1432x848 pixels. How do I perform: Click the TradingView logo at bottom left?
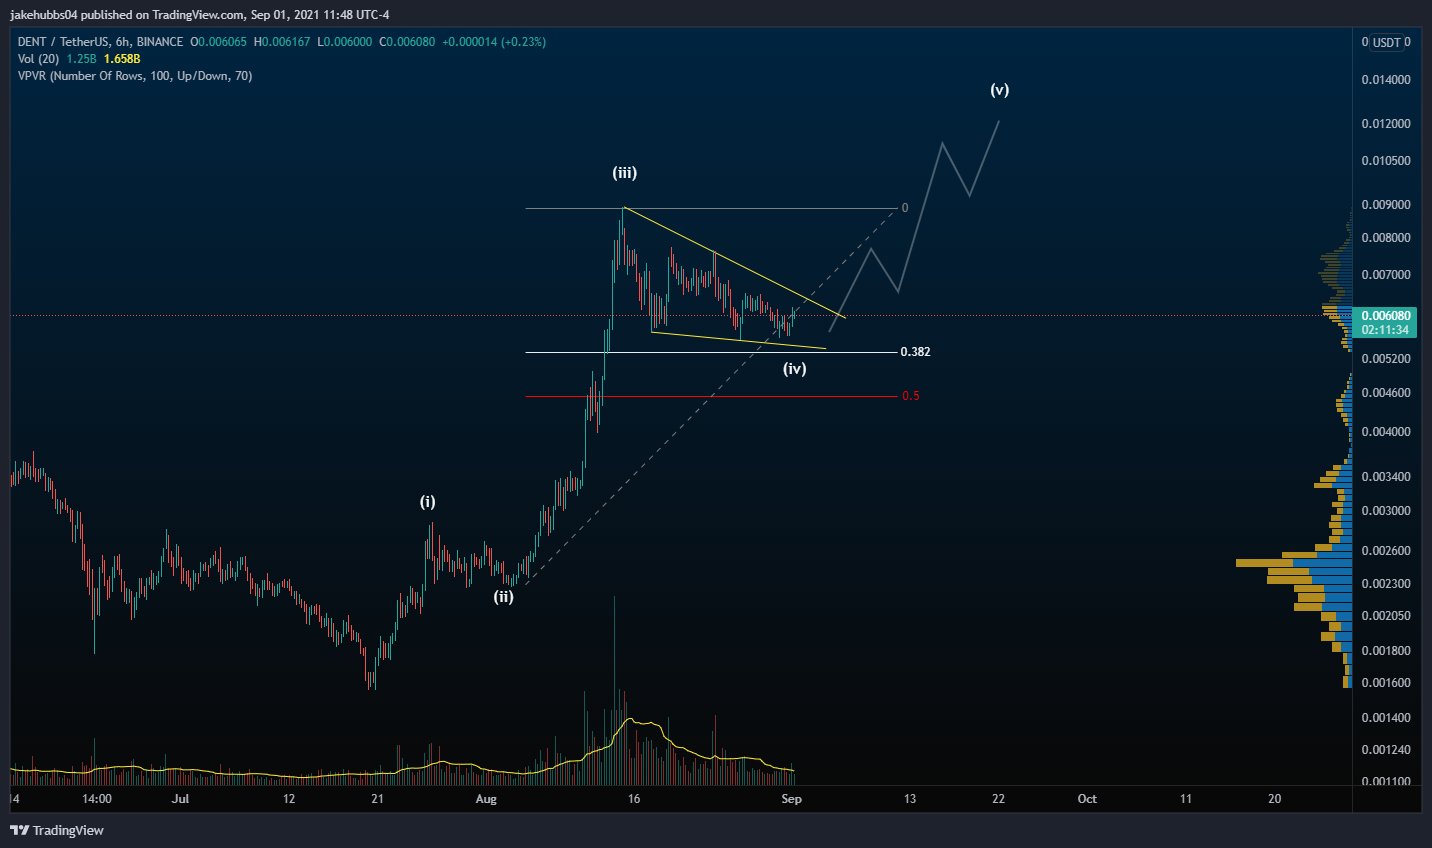coord(57,830)
